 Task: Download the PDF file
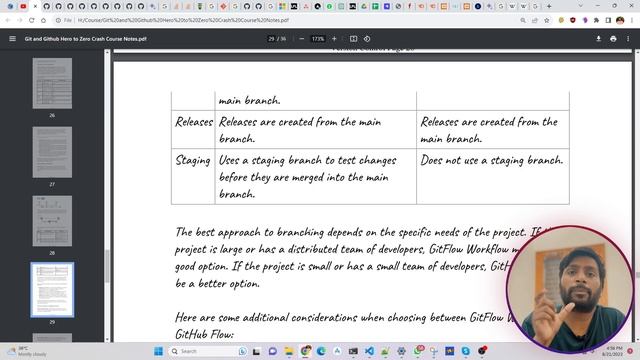pyautogui.click(x=598, y=39)
